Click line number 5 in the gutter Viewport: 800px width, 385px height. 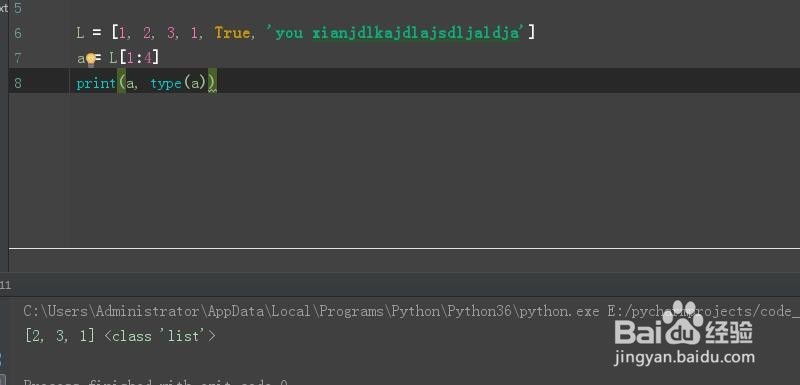pyautogui.click(x=18, y=9)
